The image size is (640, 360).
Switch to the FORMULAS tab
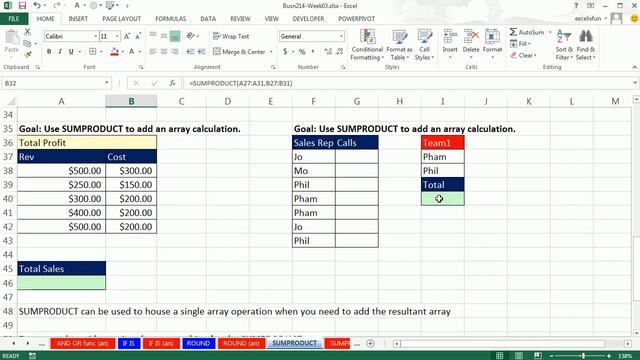[171, 19]
